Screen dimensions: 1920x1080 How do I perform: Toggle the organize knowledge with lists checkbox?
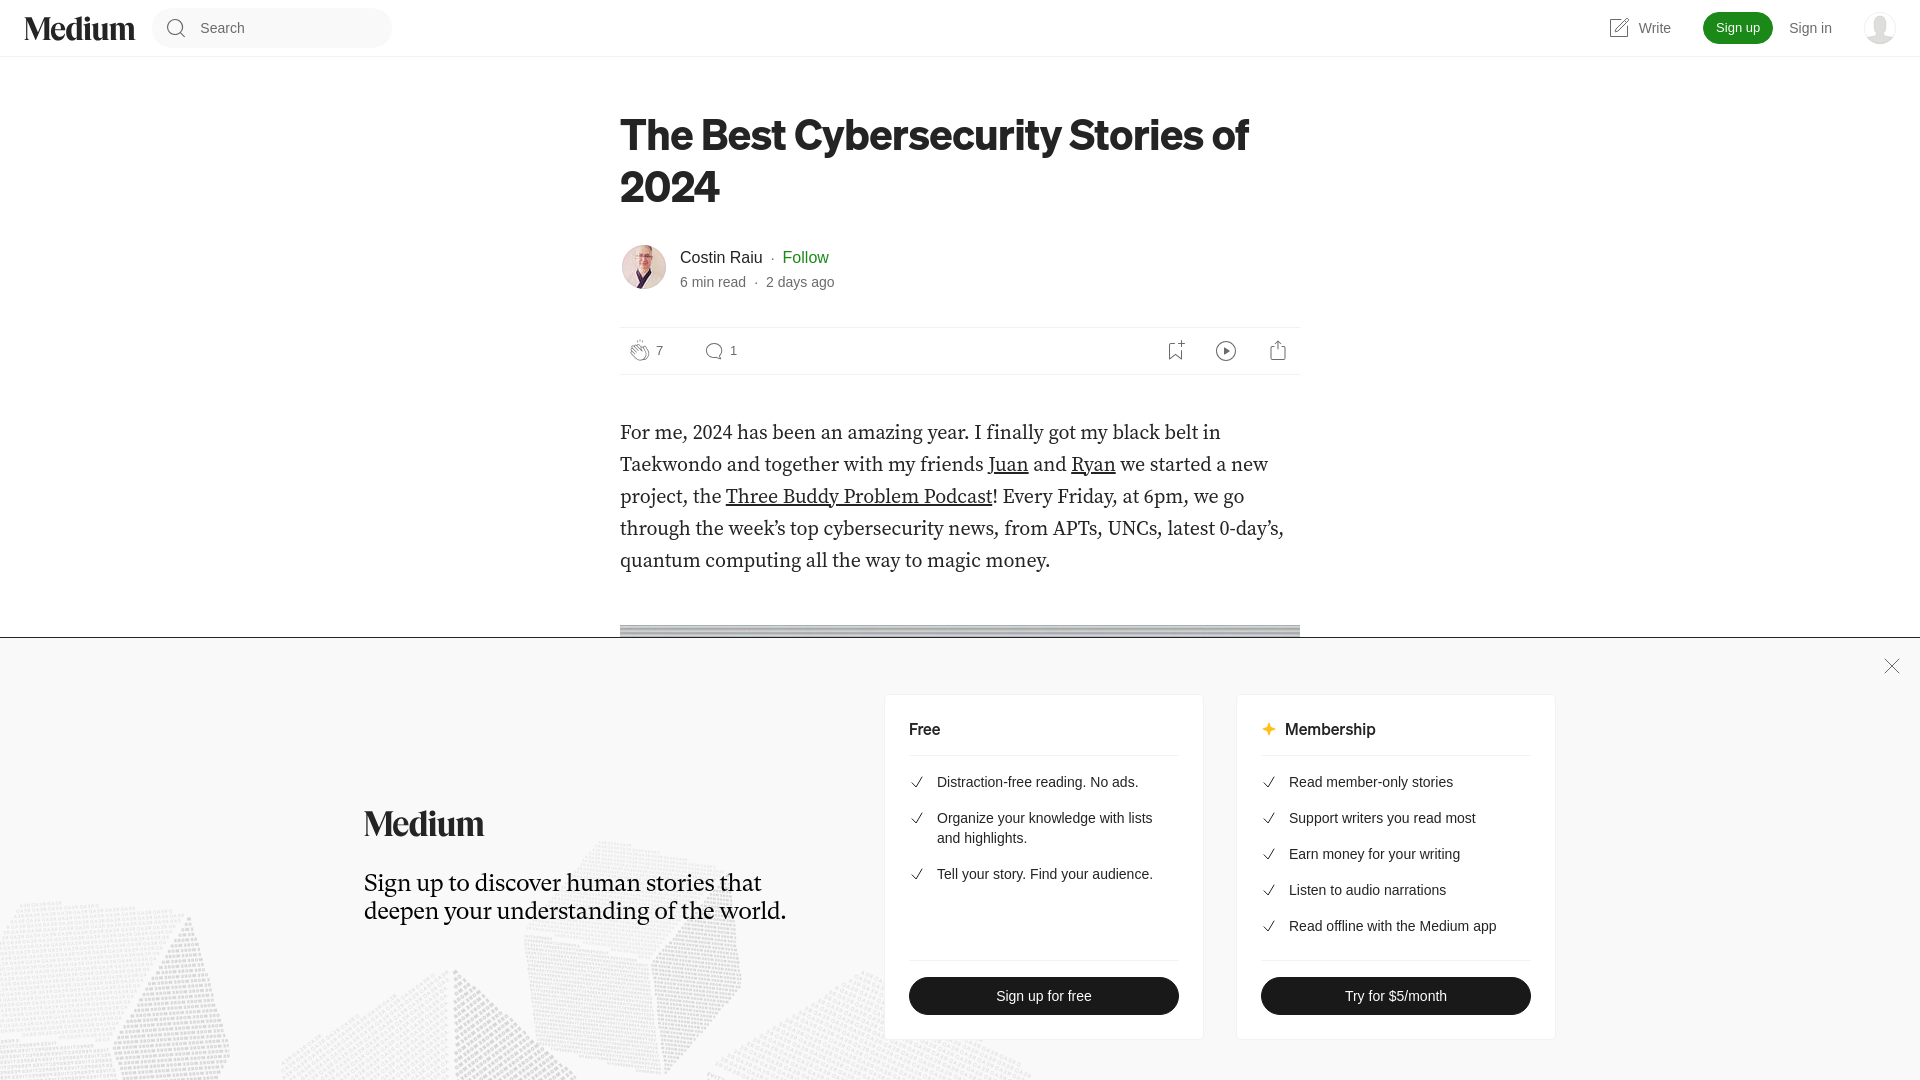point(915,818)
